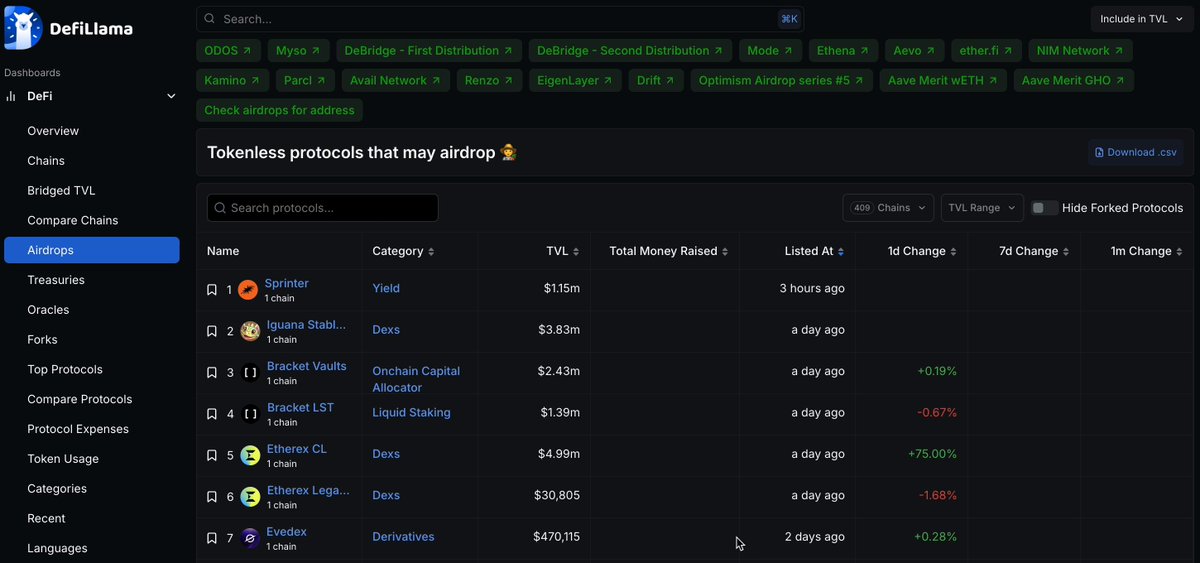Click the Bracket Vaults logo icon
Screen dimensions: 1200x563
250,373
